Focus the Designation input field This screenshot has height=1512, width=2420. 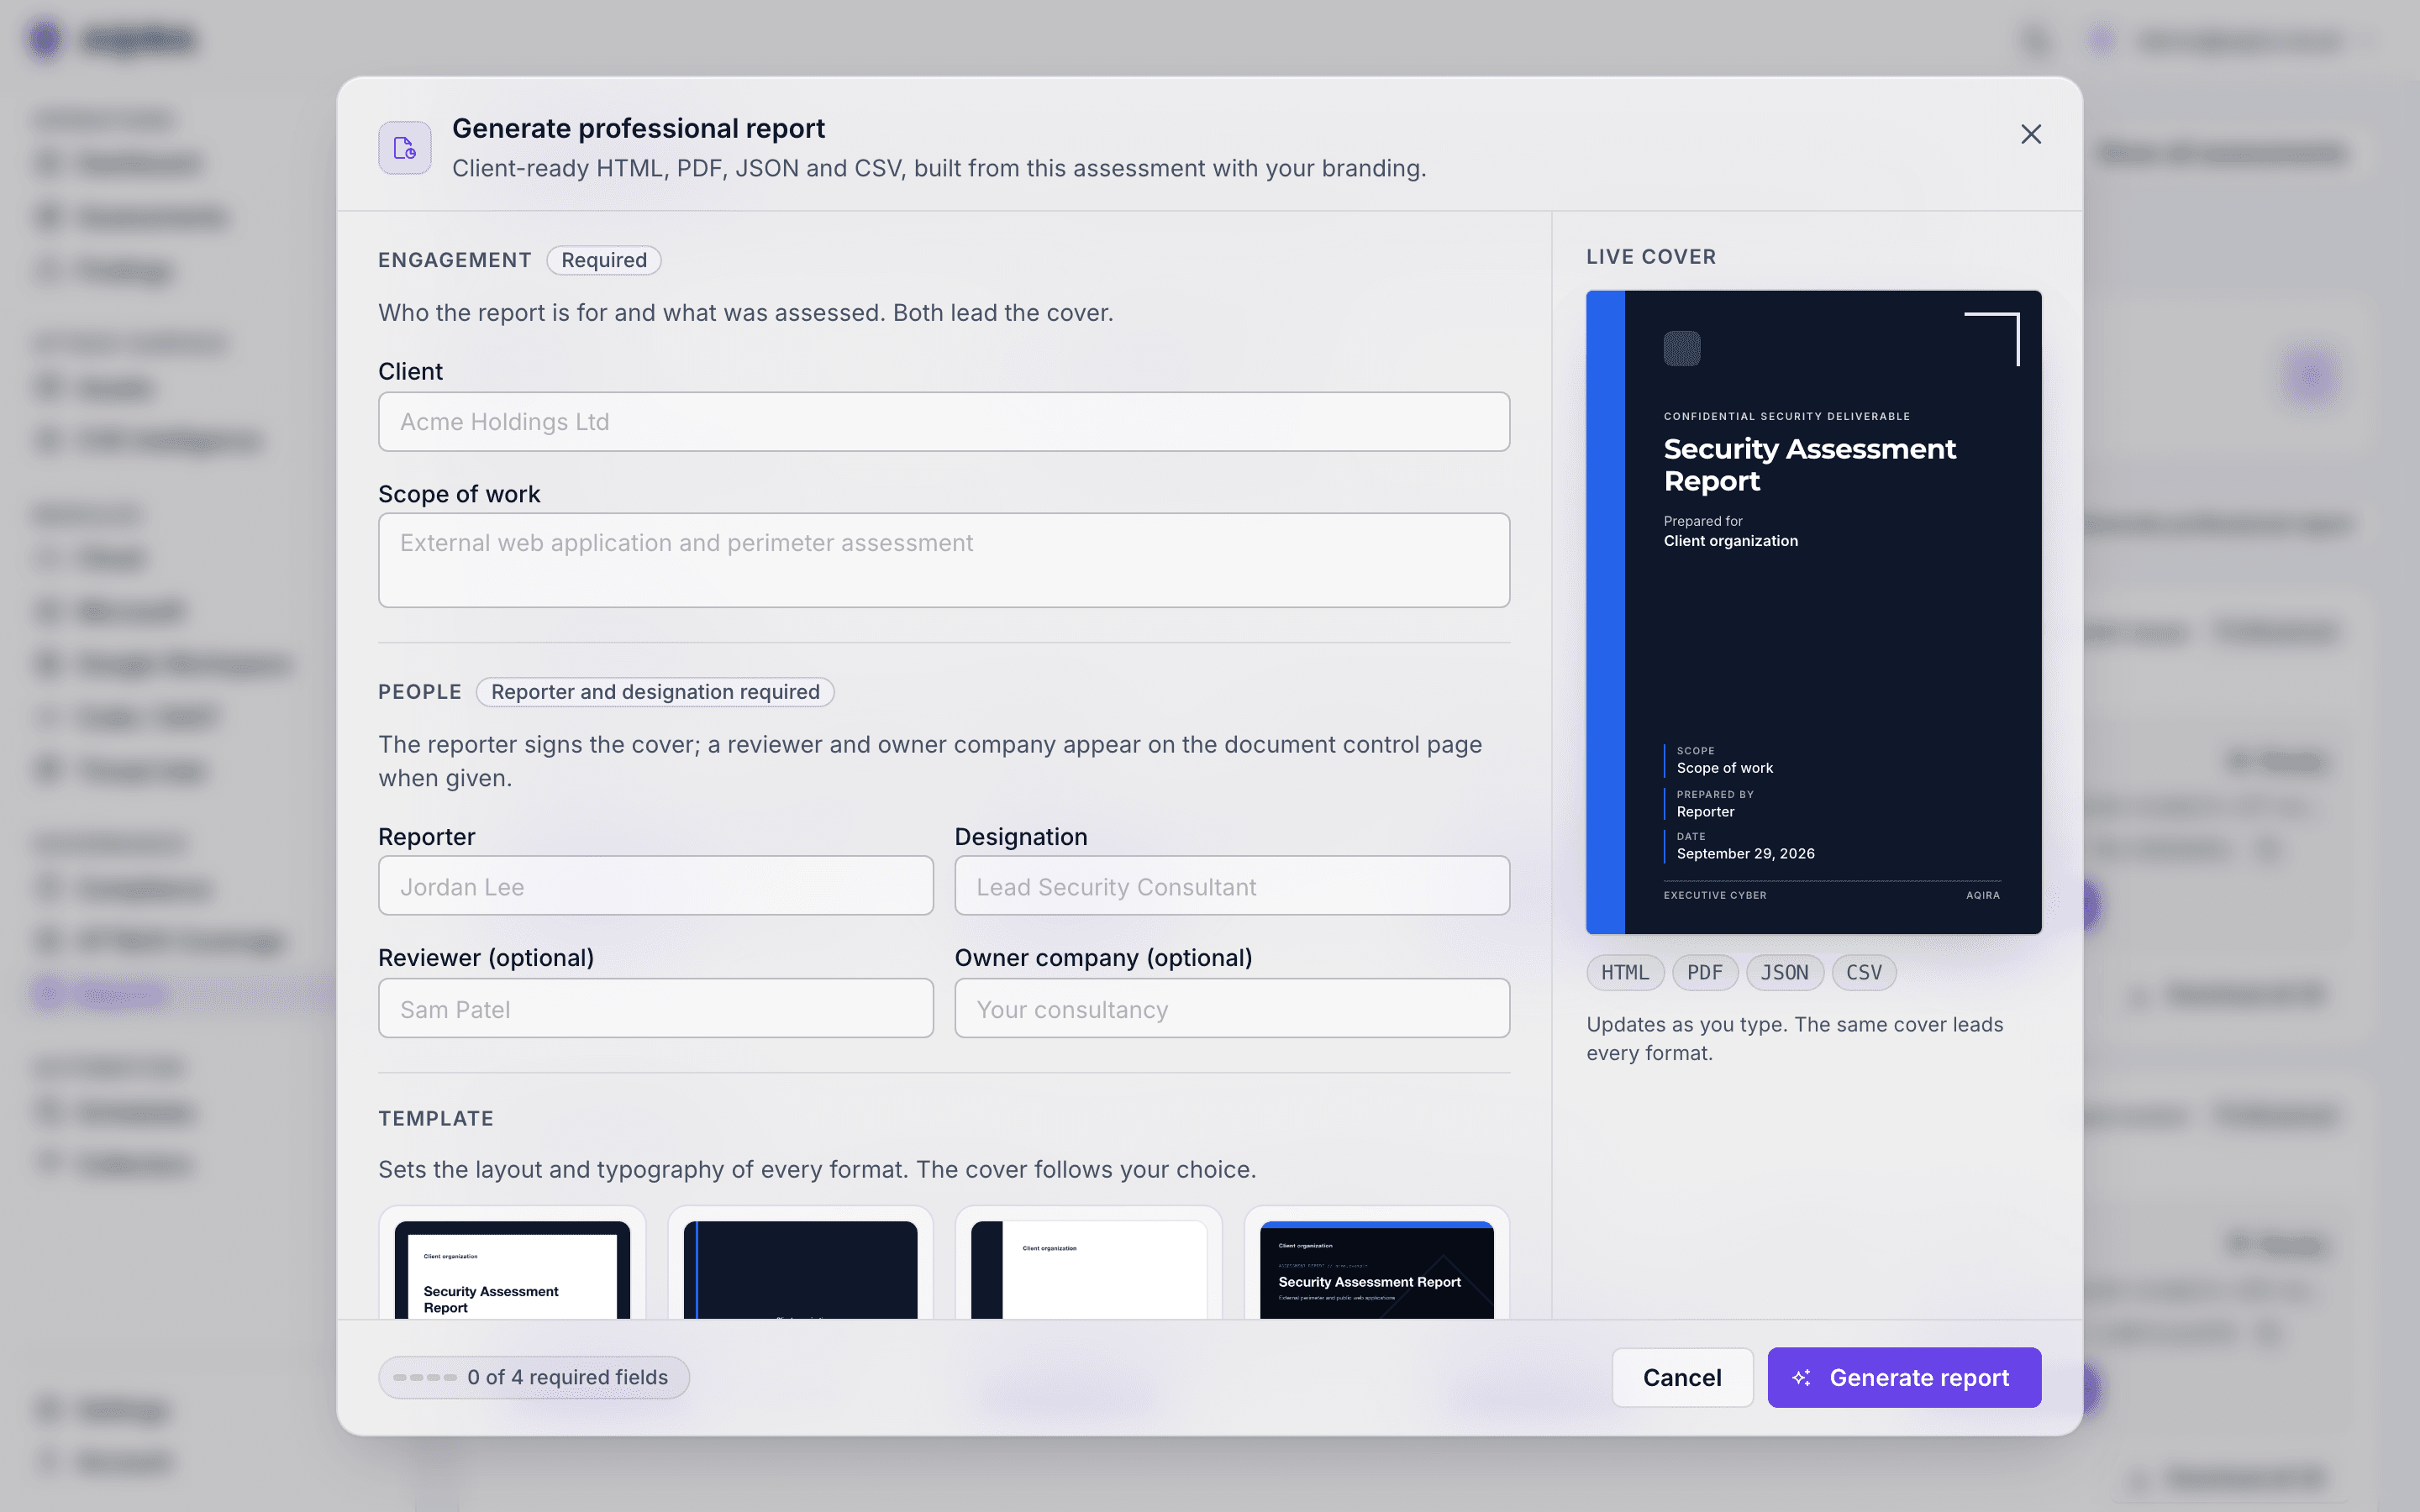[x=1232, y=886]
